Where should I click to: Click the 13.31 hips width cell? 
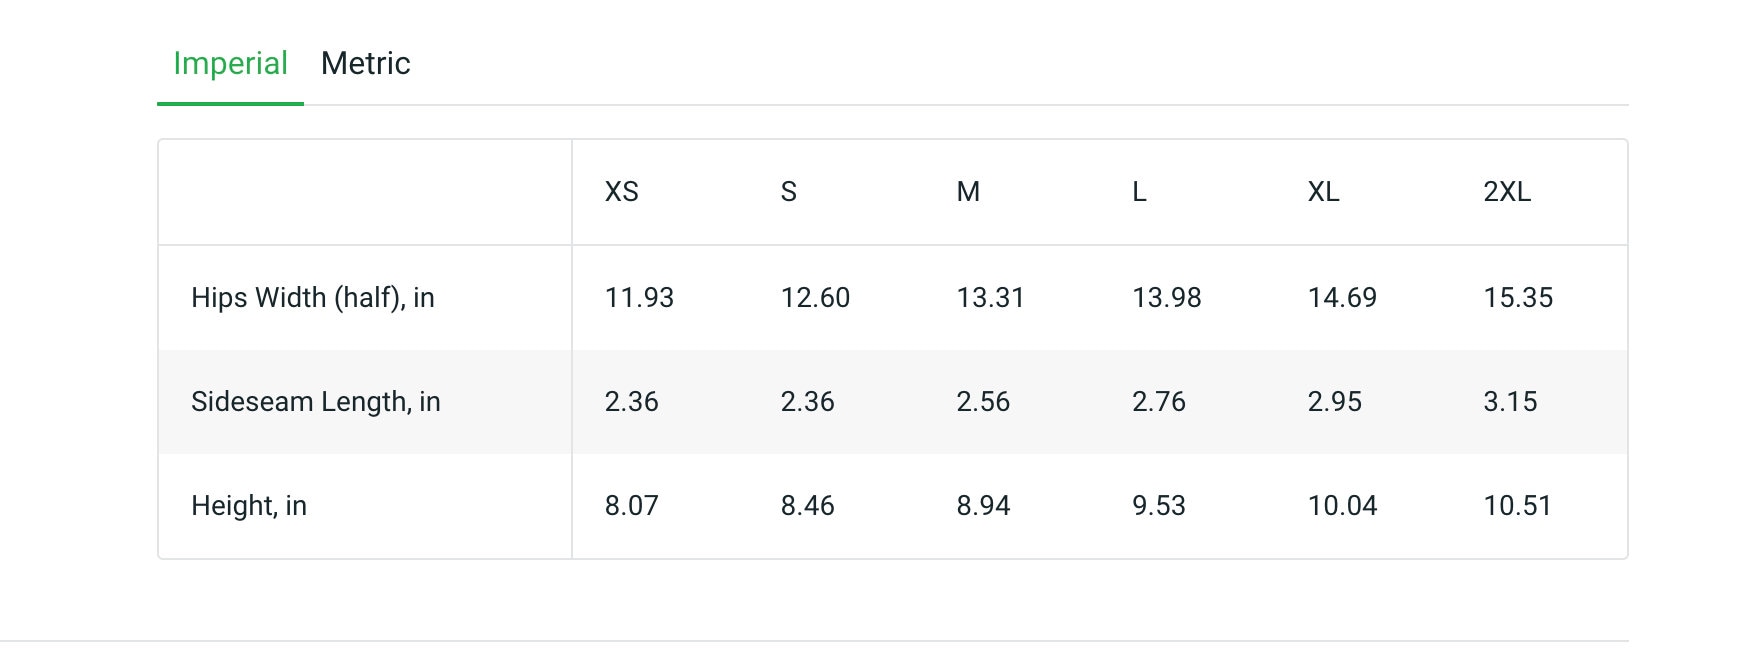(x=990, y=298)
